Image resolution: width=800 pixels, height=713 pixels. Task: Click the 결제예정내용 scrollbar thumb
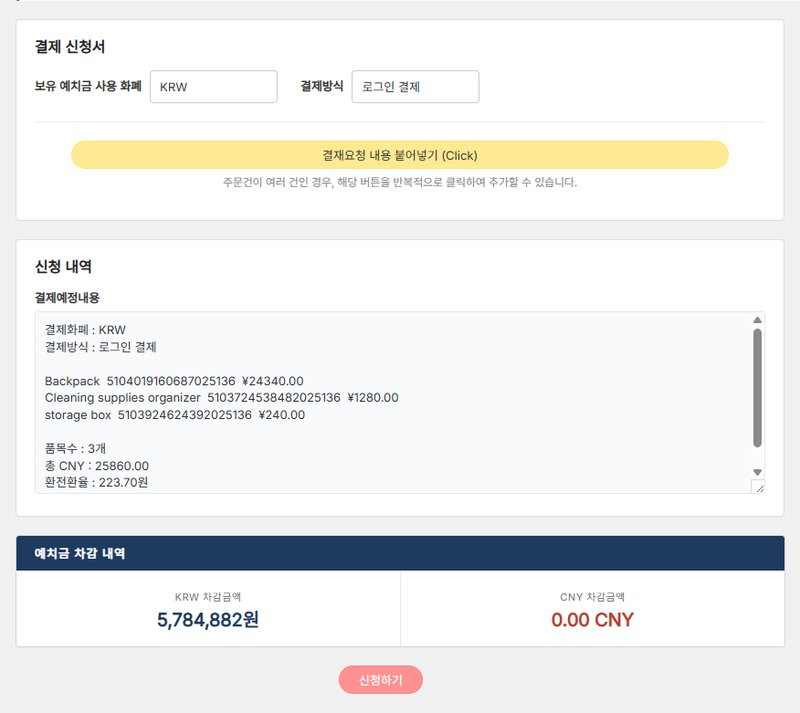757,388
